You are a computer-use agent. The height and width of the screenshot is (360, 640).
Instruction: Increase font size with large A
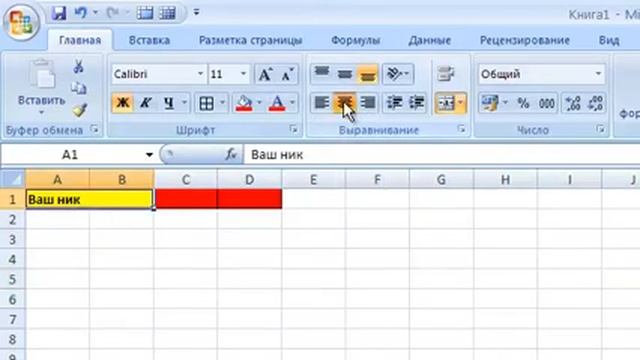click(265, 74)
